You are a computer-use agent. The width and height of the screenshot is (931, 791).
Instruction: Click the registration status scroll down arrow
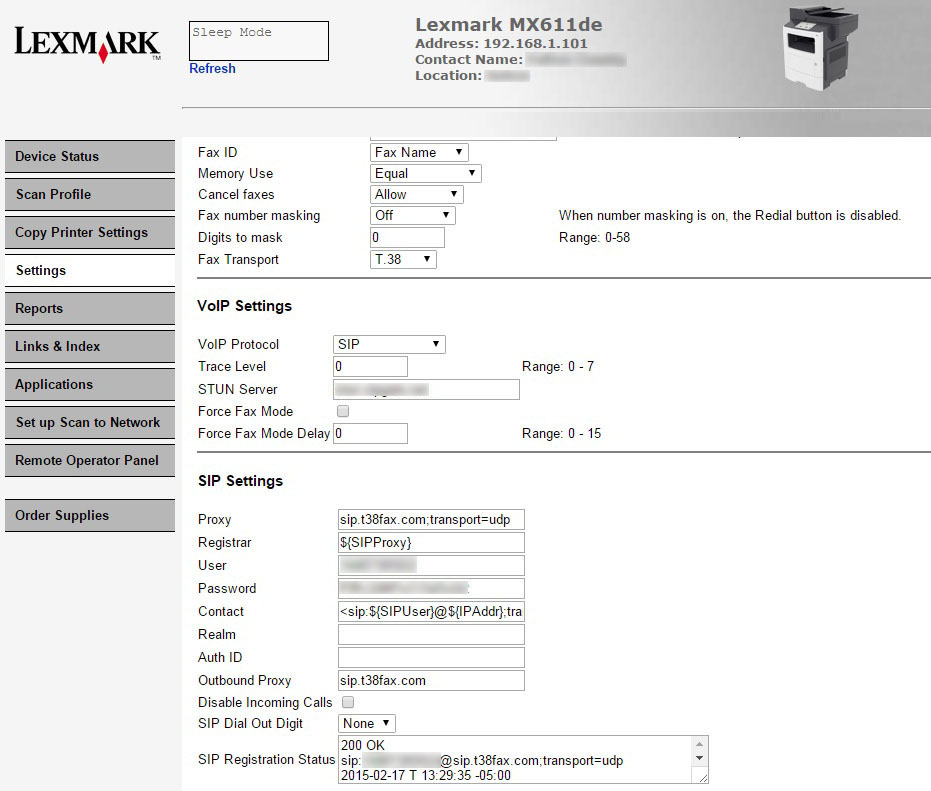tap(699, 758)
